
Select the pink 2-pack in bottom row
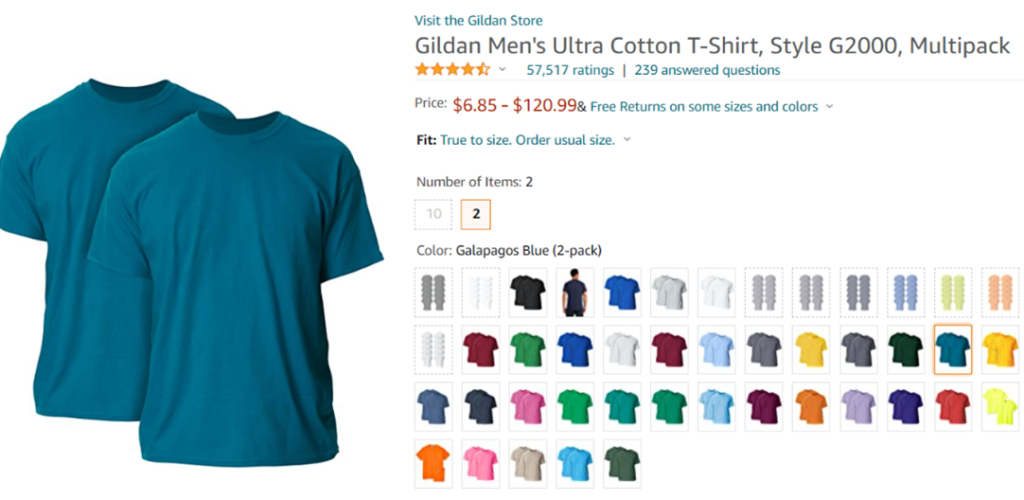tap(481, 463)
